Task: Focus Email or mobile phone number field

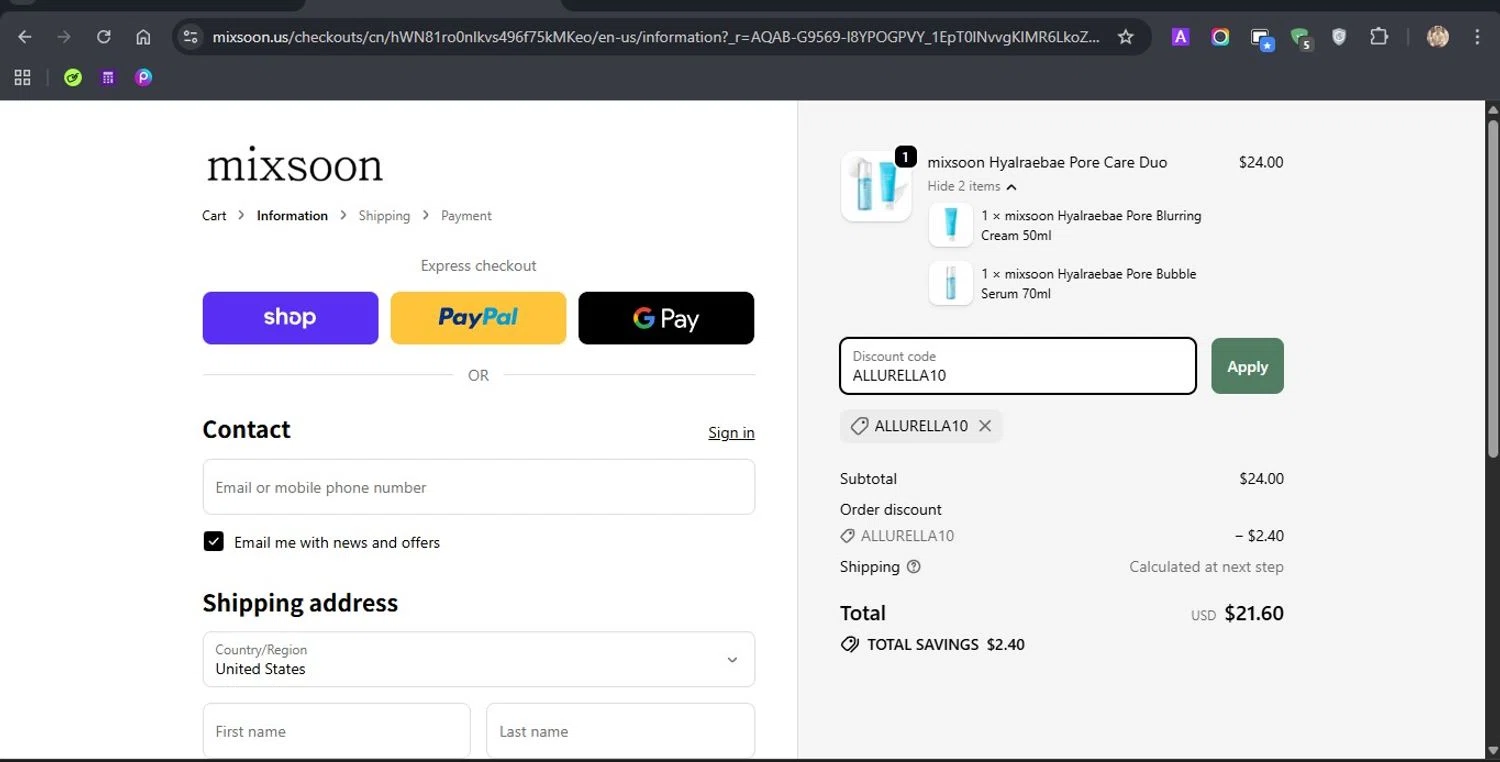Action: tap(478, 487)
